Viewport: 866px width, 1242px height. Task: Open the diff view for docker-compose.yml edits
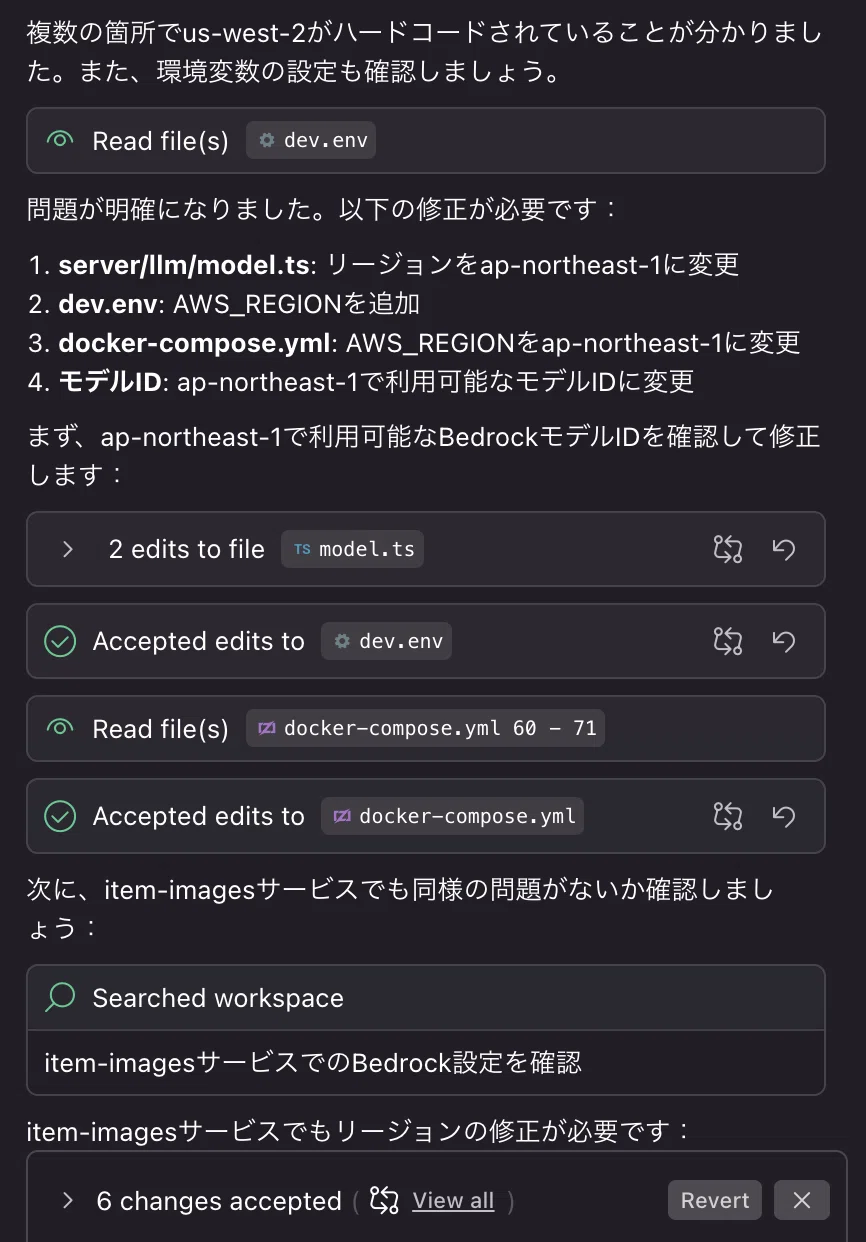click(x=727, y=816)
